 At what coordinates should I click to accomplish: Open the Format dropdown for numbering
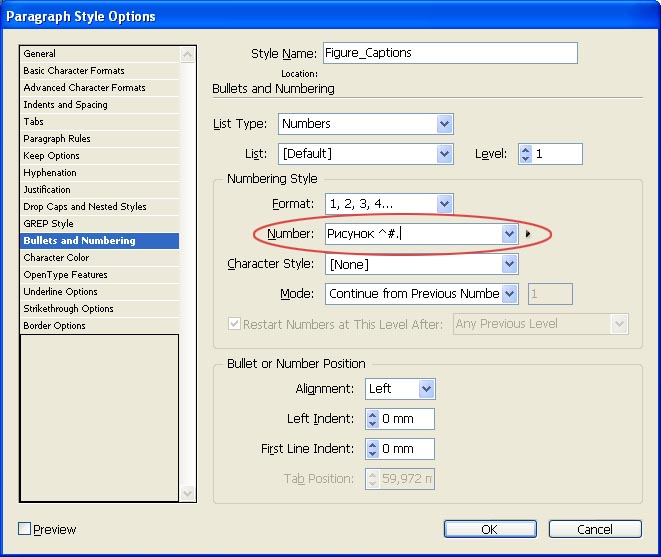tap(444, 204)
